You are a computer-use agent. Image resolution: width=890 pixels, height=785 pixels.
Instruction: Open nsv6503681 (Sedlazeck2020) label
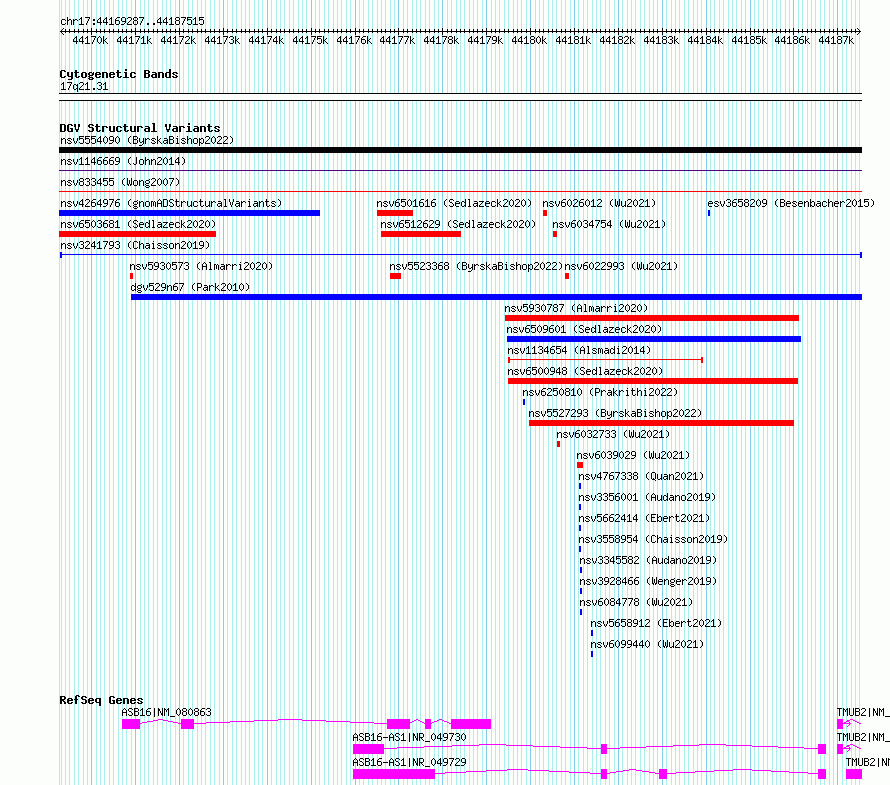click(x=138, y=224)
